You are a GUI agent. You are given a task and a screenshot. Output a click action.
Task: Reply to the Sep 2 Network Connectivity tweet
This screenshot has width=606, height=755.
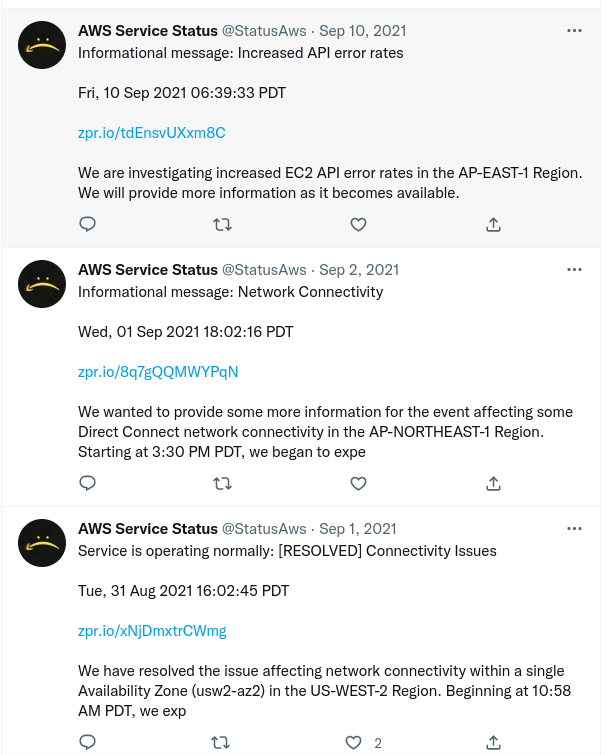87,484
